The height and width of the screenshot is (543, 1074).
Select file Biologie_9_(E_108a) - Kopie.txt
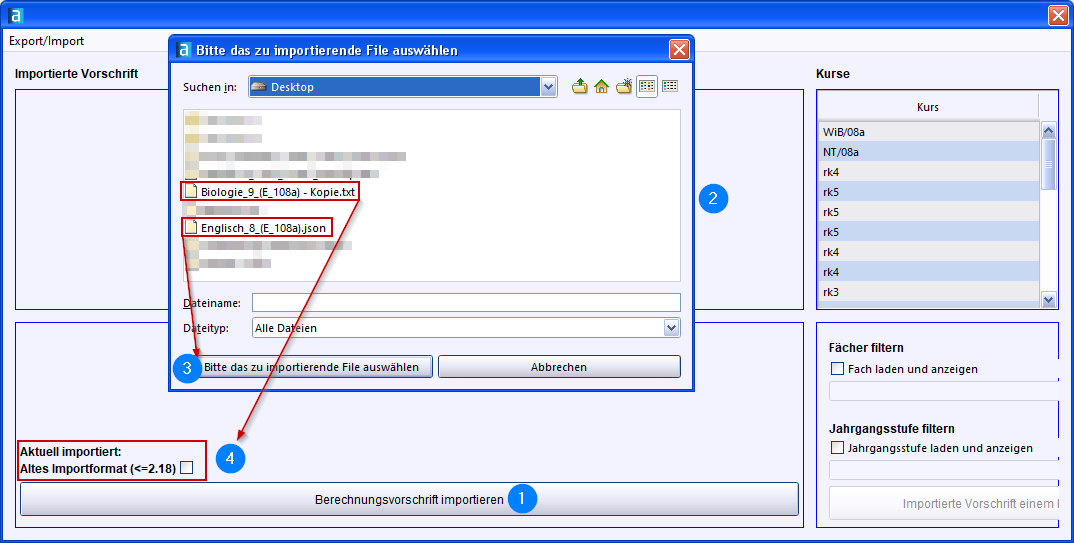(x=278, y=192)
